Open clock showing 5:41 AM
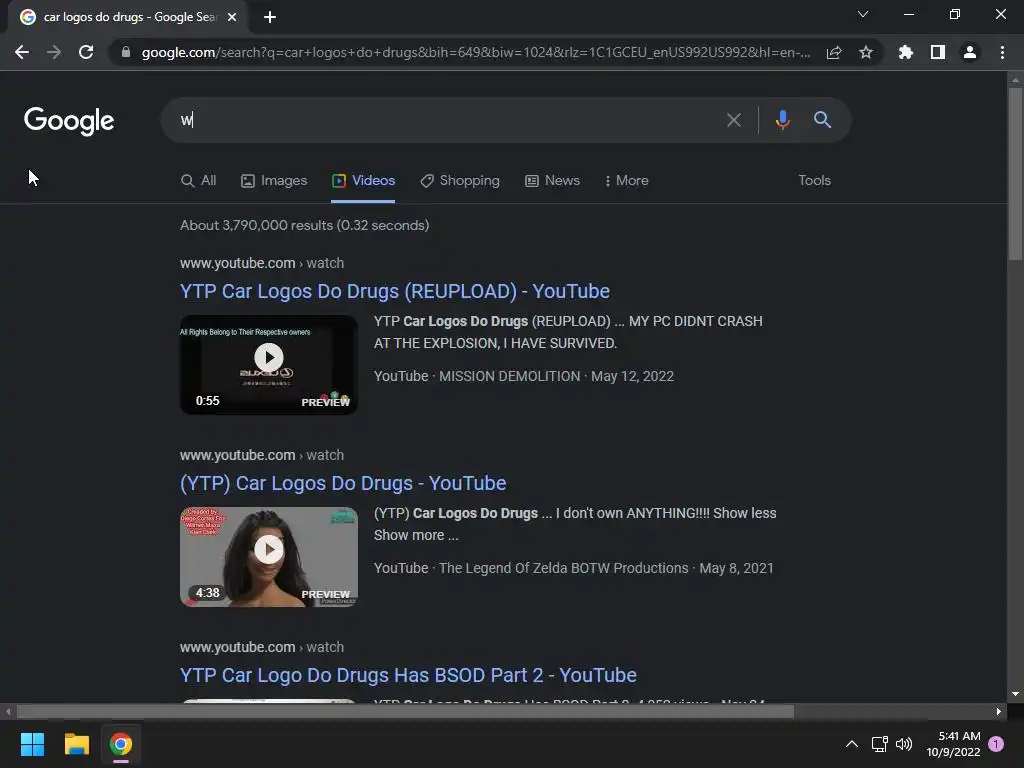 pos(953,744)
